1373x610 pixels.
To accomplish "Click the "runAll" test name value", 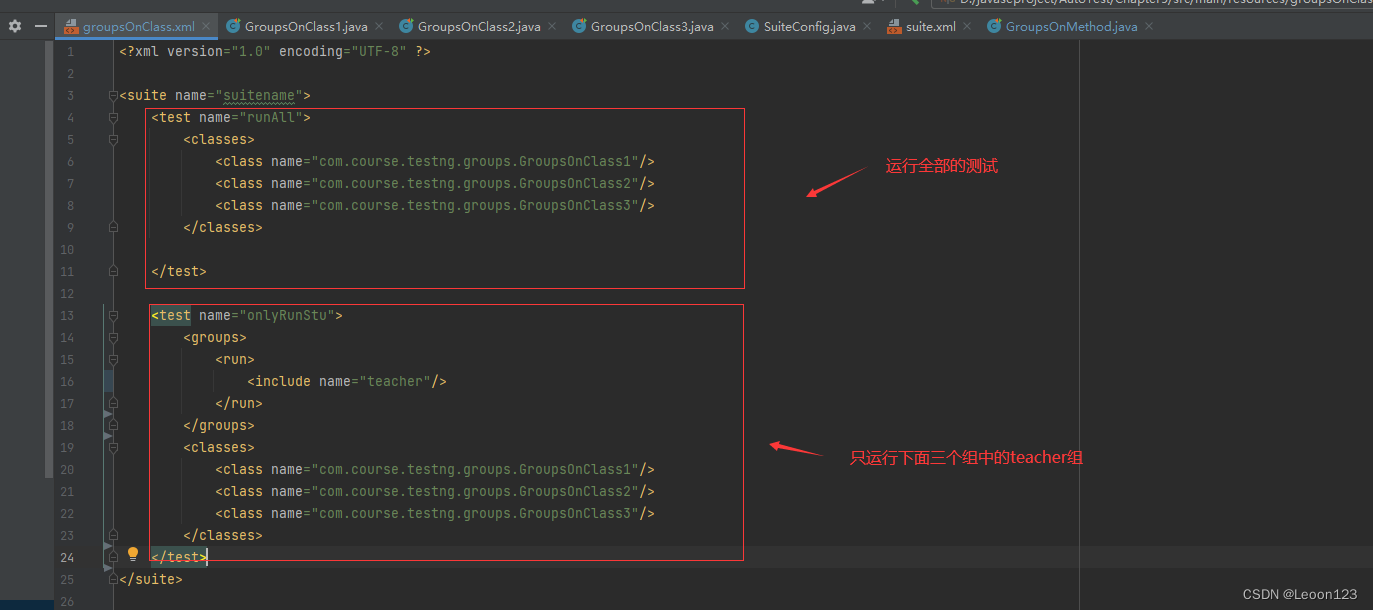I will [271, 118].
